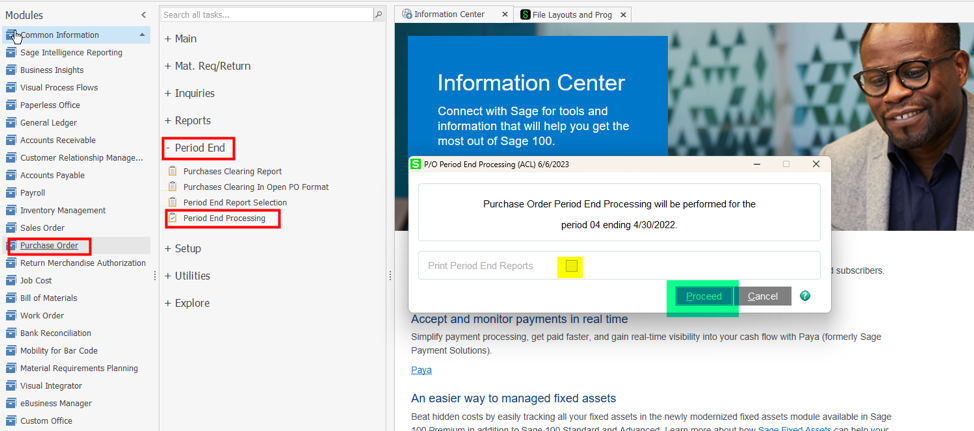Click the Business Insights module icon
This screenshot has width=974, height=431.
[11, 70]
